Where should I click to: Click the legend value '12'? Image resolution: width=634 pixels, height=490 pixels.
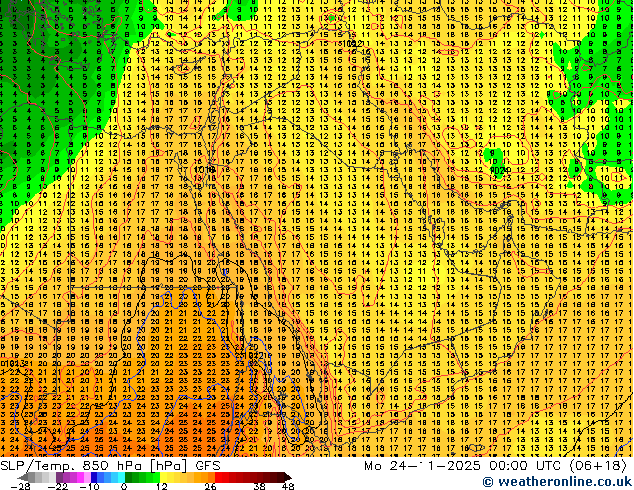click(x=162, y=486)
